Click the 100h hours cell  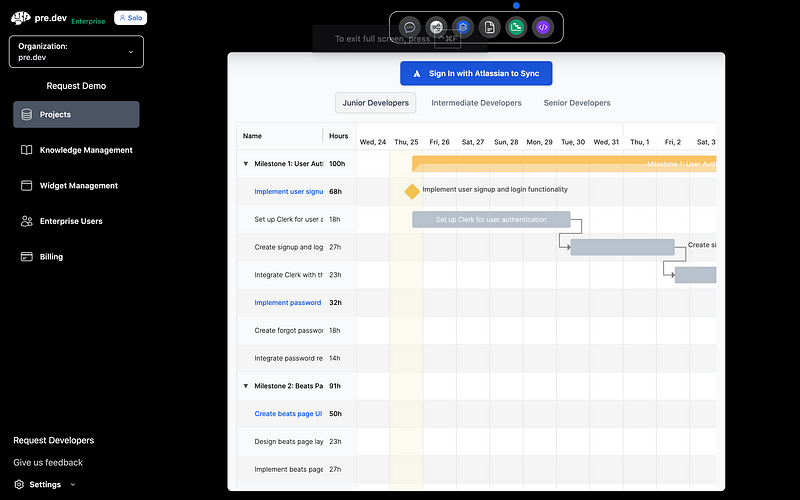coord(337,164)
